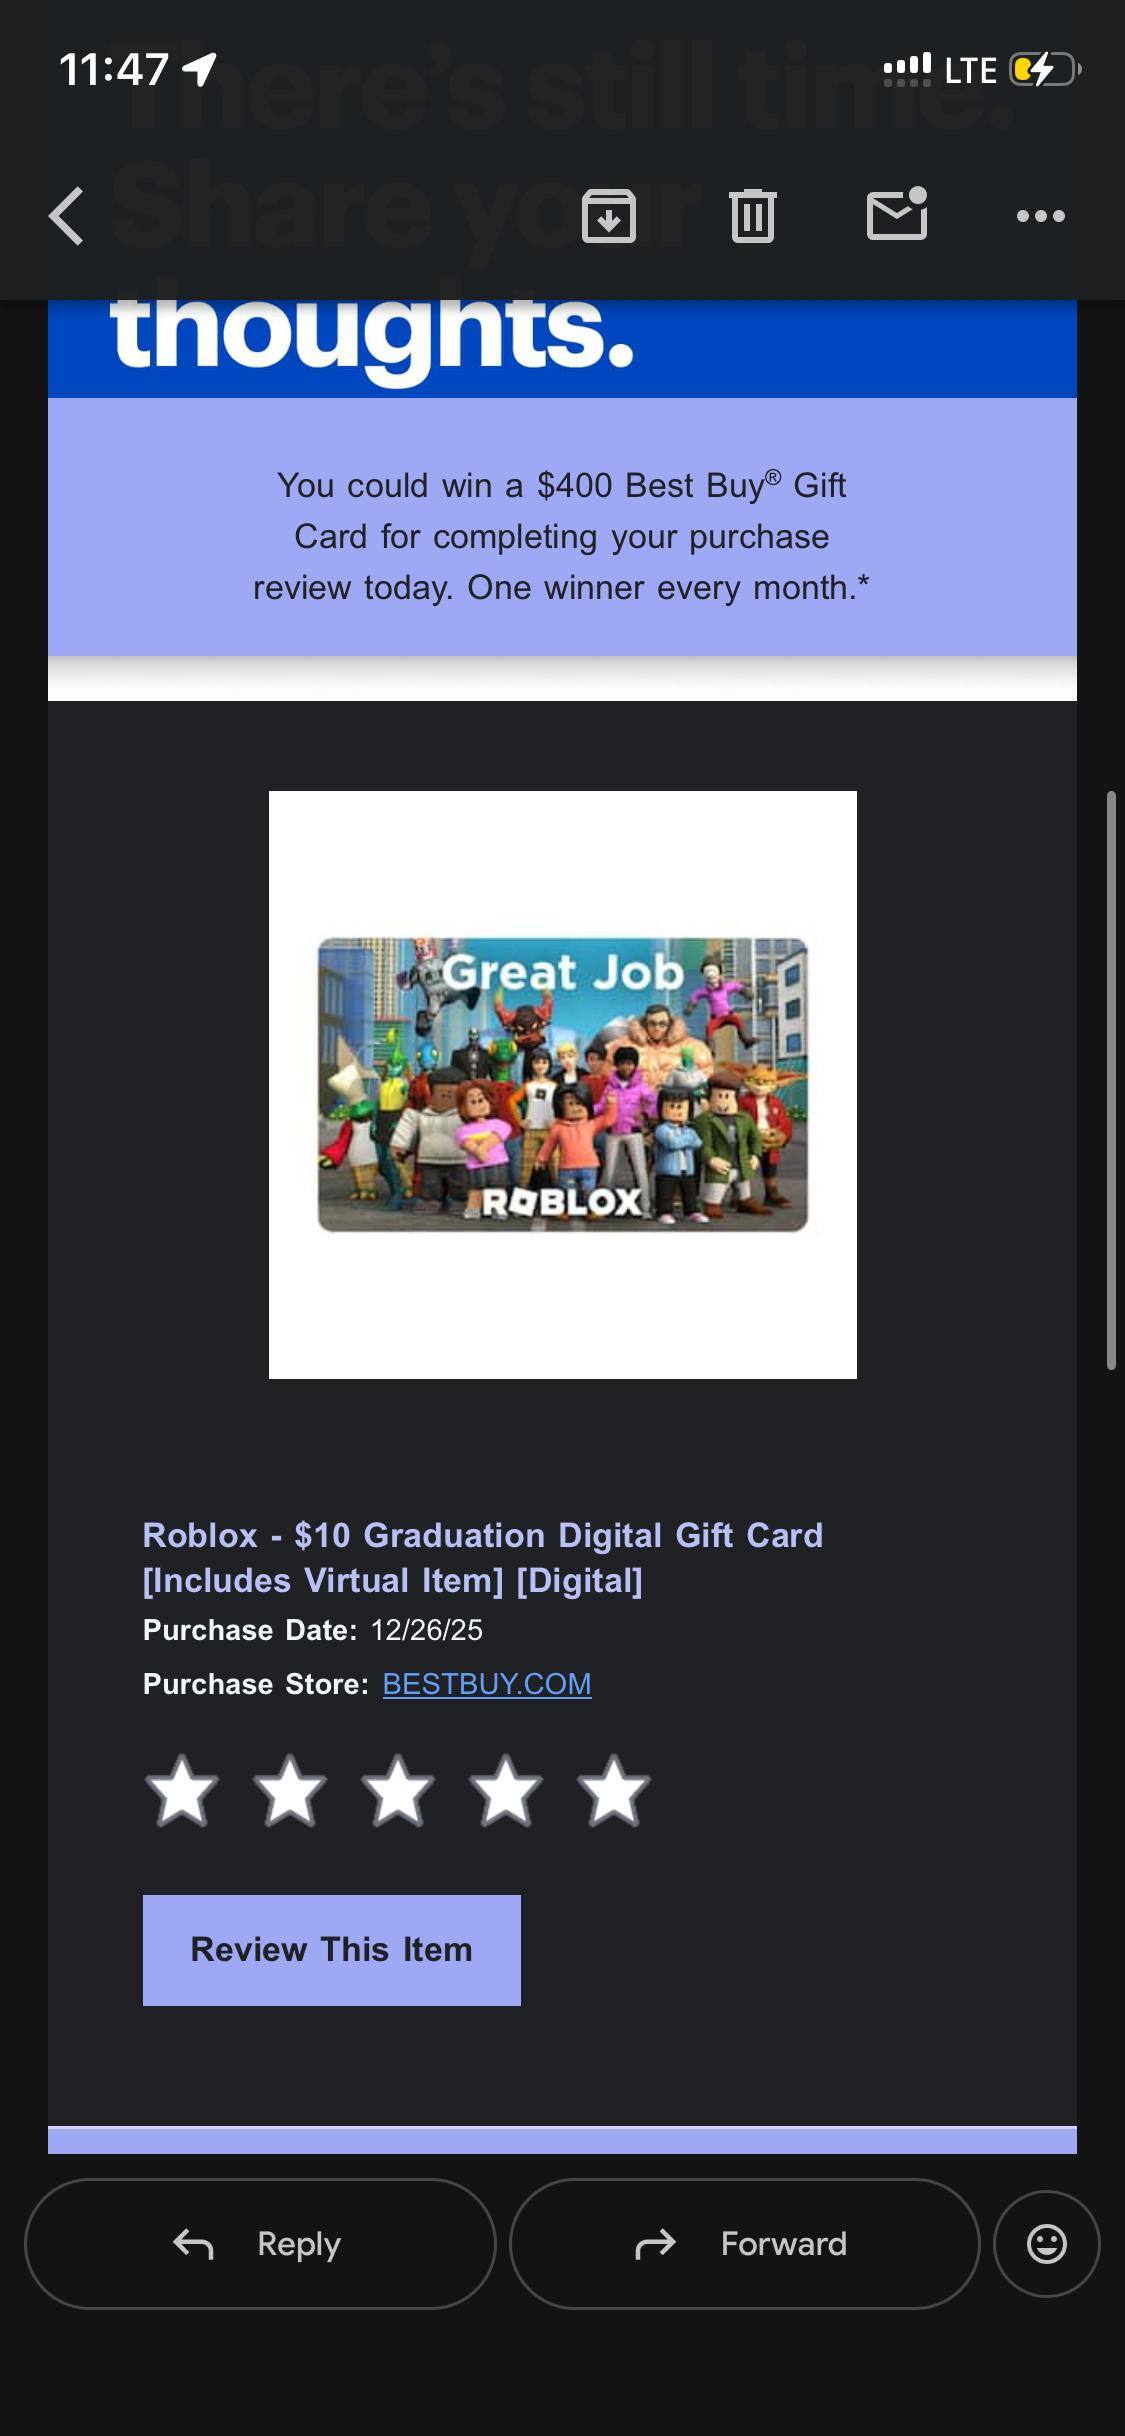Open Roblox $10 Graduation Gift Card title

pos(483,1557)
